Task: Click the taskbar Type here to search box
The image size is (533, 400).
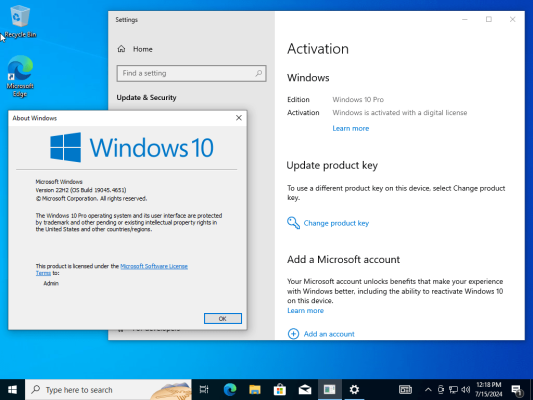Action: click(108, 389)
